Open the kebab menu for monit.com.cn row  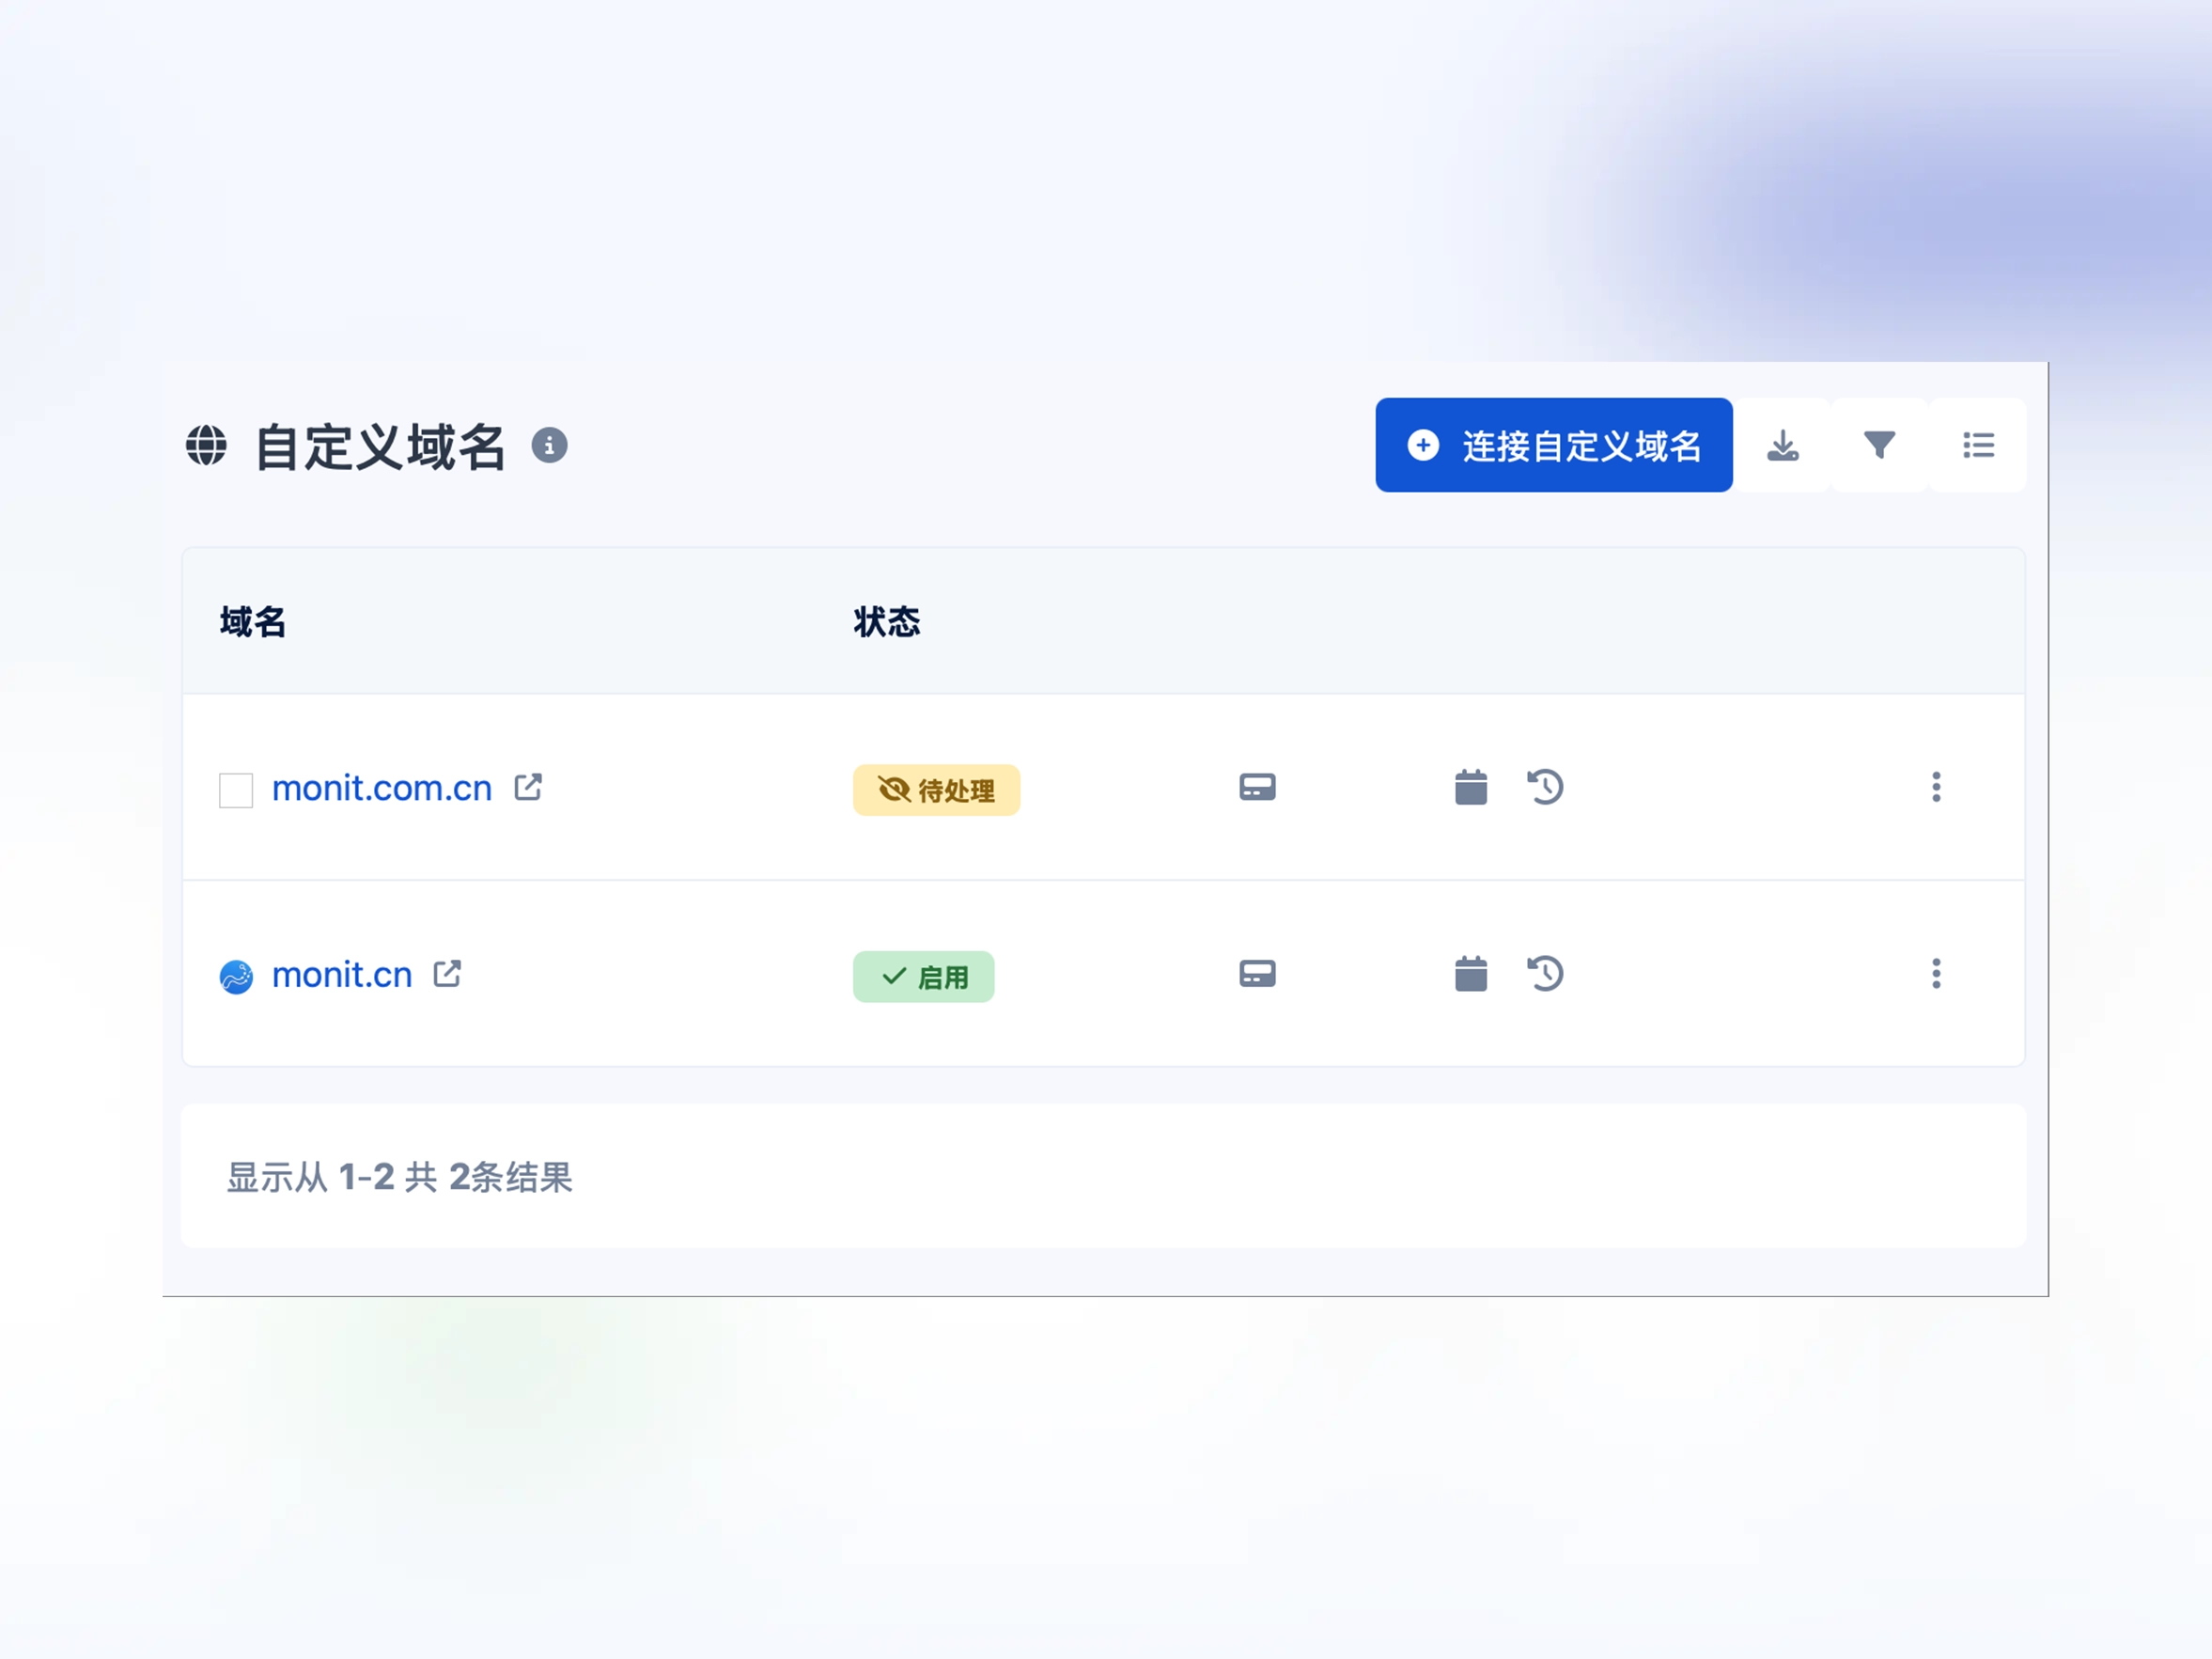tap(1937, 787)
